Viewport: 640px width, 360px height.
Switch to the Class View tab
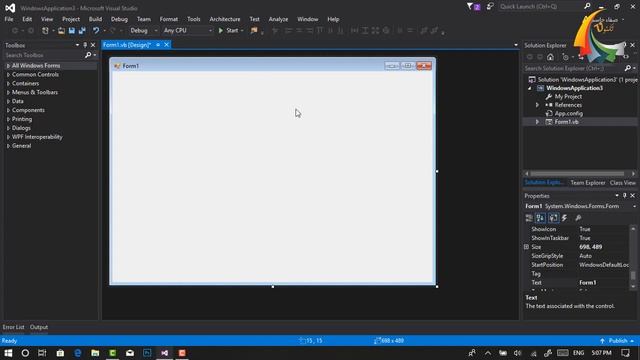point(622,183)
